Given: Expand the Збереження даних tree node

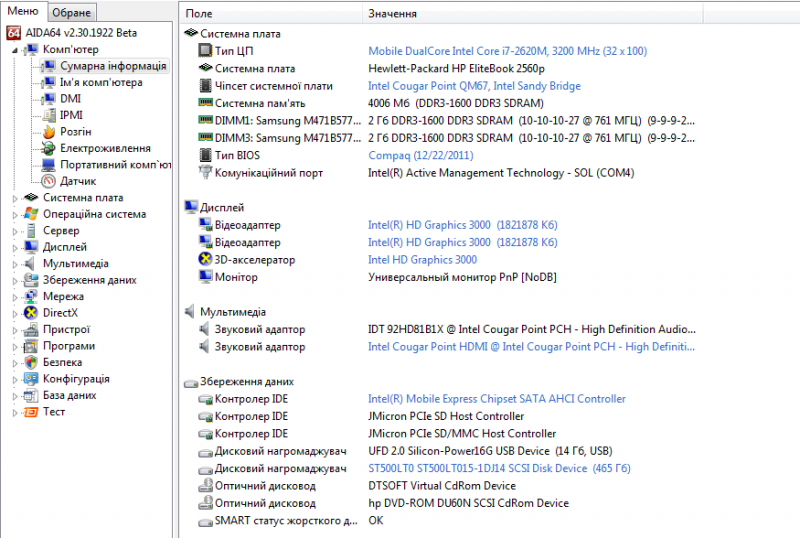Looking at the screenshot, I should click(x=14, y=280).
